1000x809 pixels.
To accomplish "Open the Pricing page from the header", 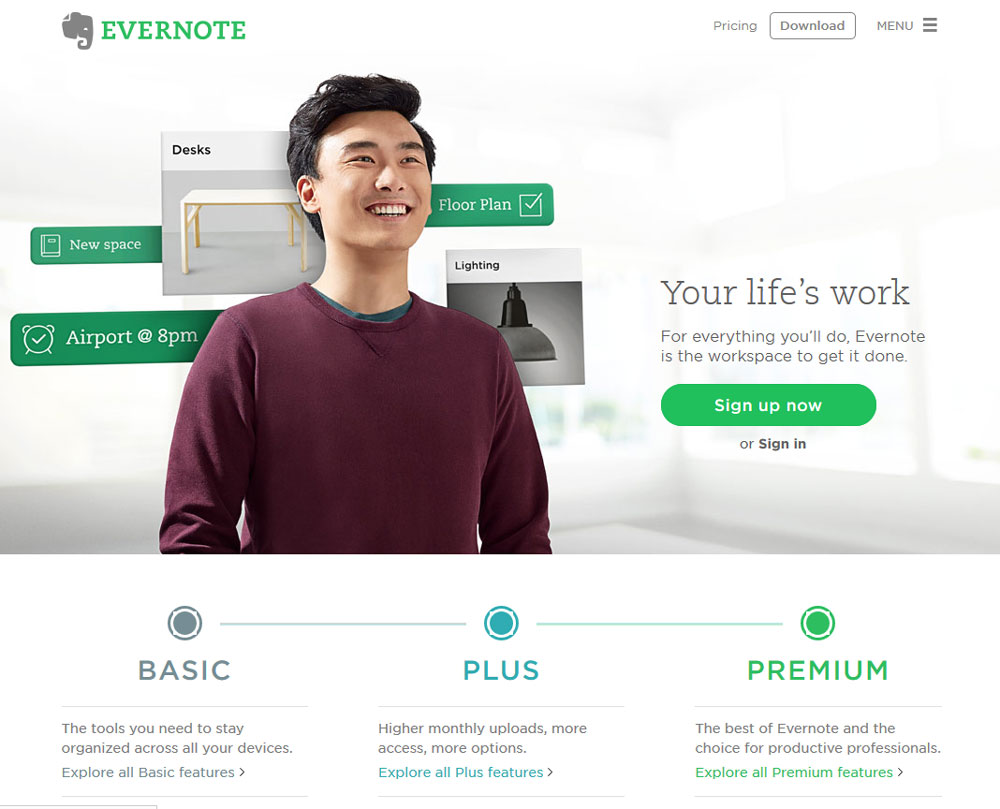I will click(735, 26).
